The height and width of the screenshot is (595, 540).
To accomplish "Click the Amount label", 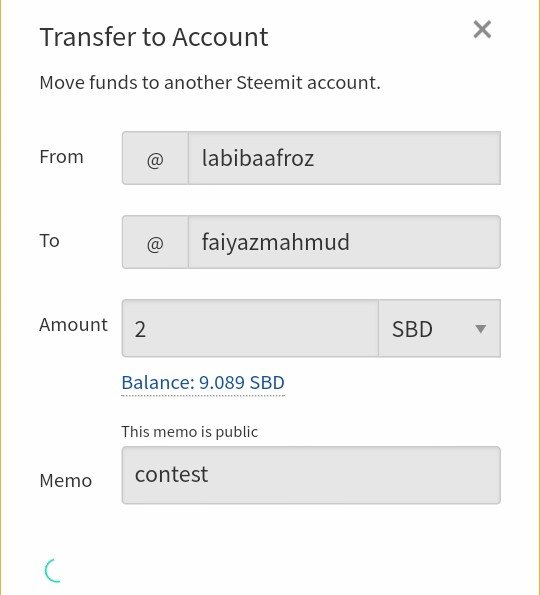I will (74, 325).
